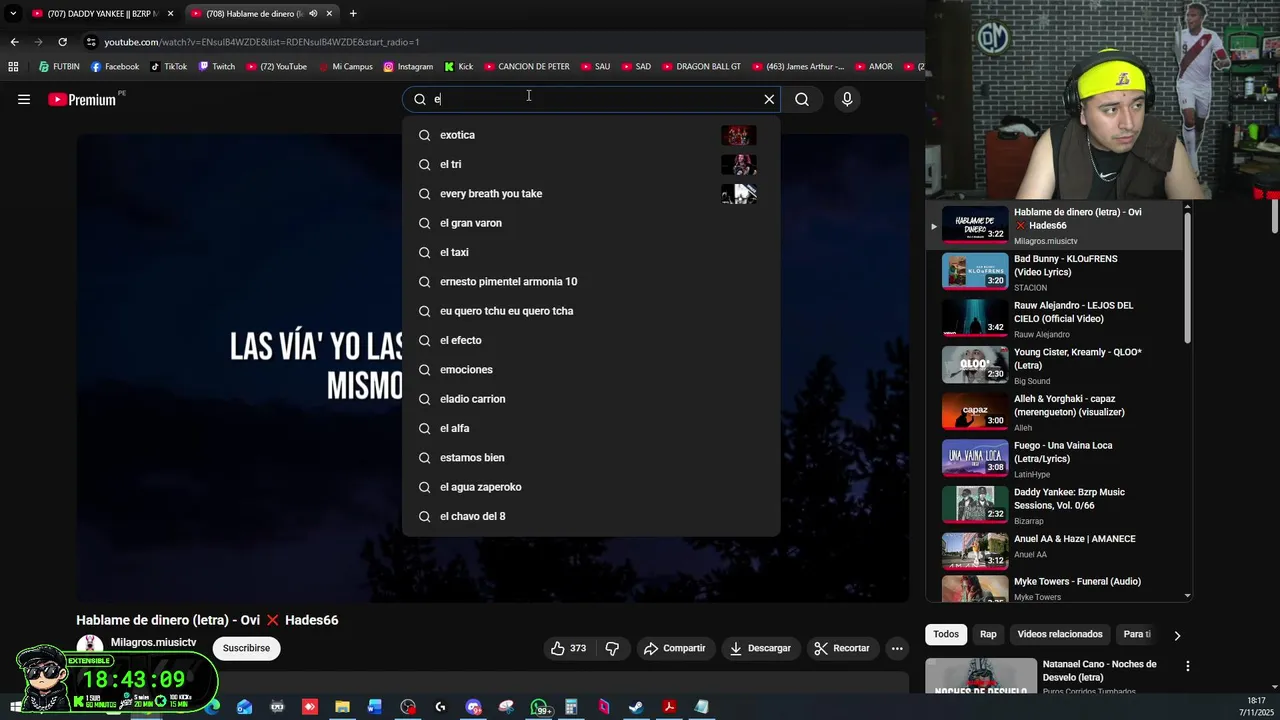Image resolution: width=1280 pixels, height=720 pixels.
Task: Click the Recortar clip button
Action: pos(842,648)
